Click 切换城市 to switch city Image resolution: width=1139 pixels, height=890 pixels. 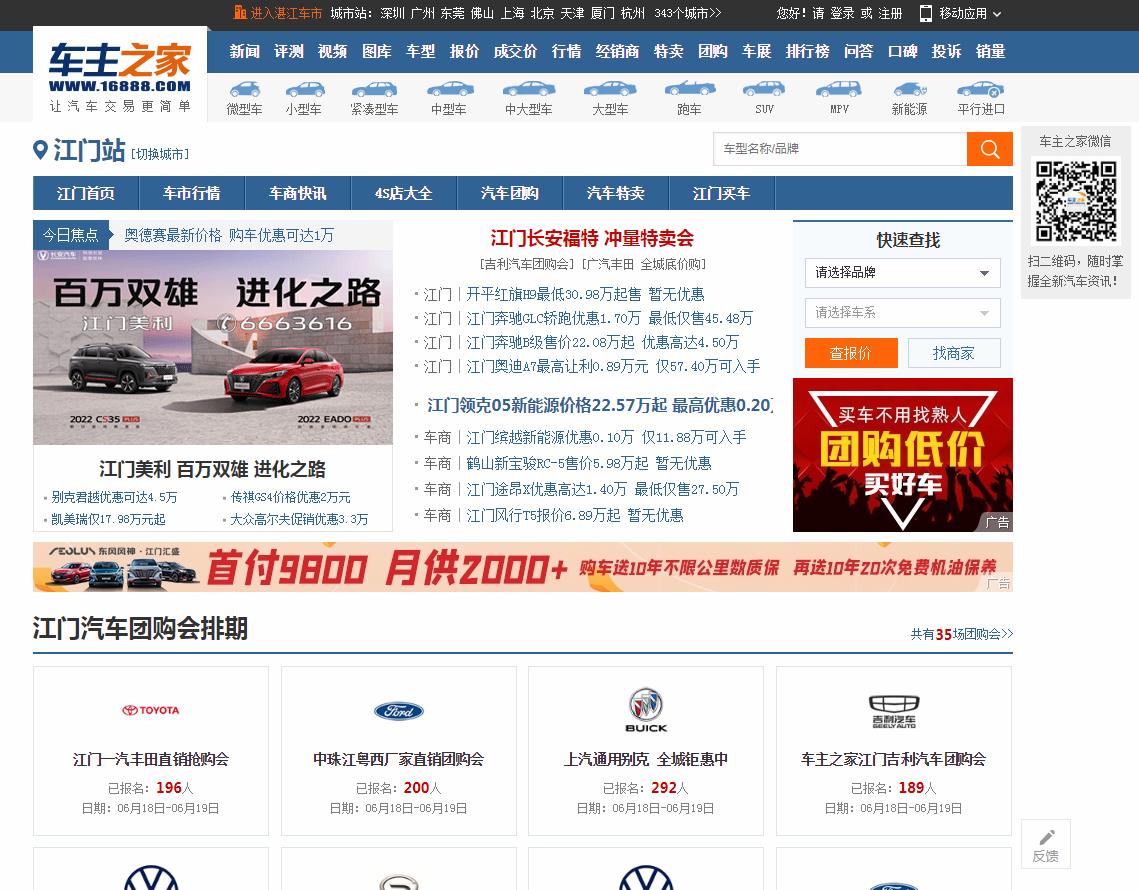[x=160, y=154]
